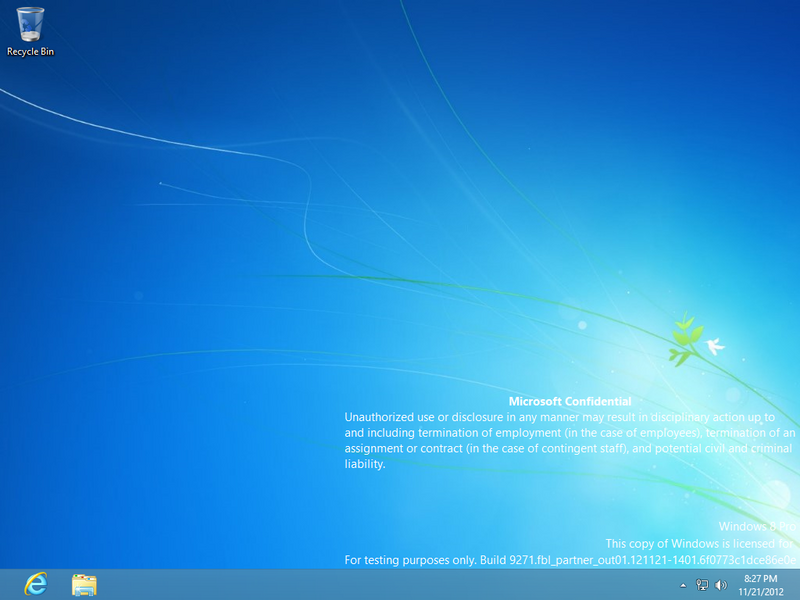
Task: Open the network status tray icon
Action: [702, 585]
